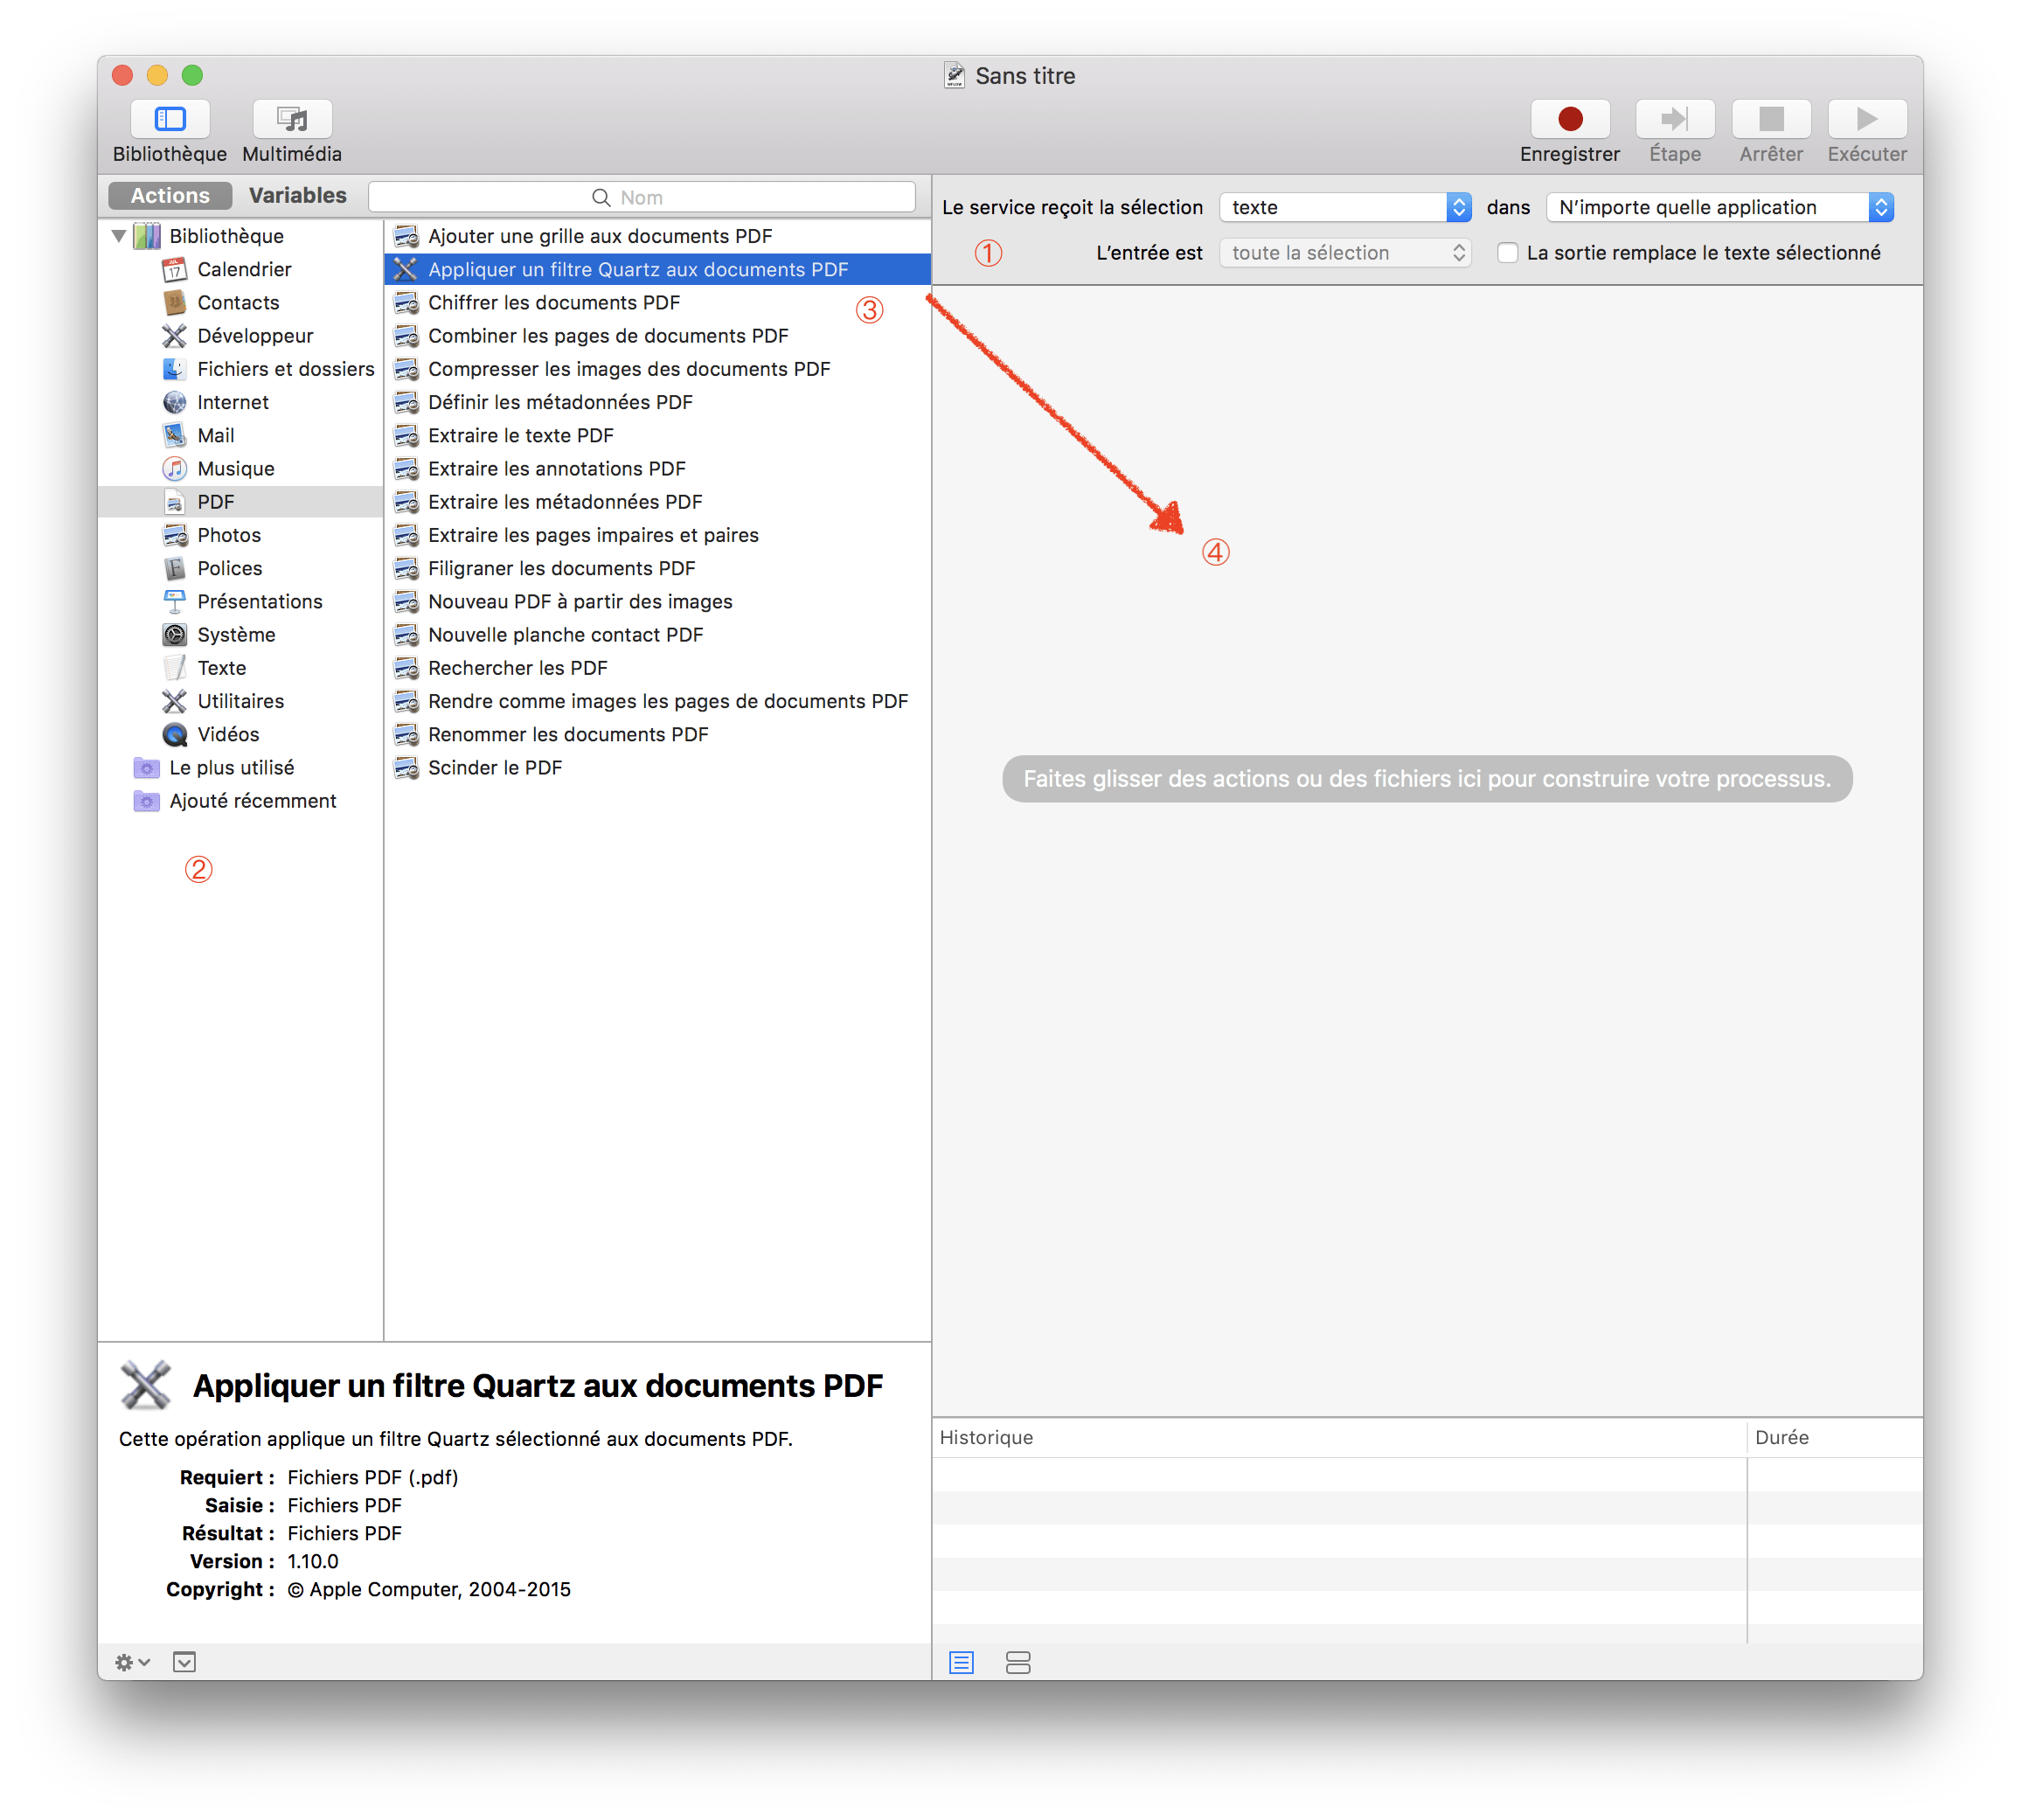2021x1820 pixels.
Task: Select Extraire les métadonnées PDF
Action: click(x=657, y=501)
